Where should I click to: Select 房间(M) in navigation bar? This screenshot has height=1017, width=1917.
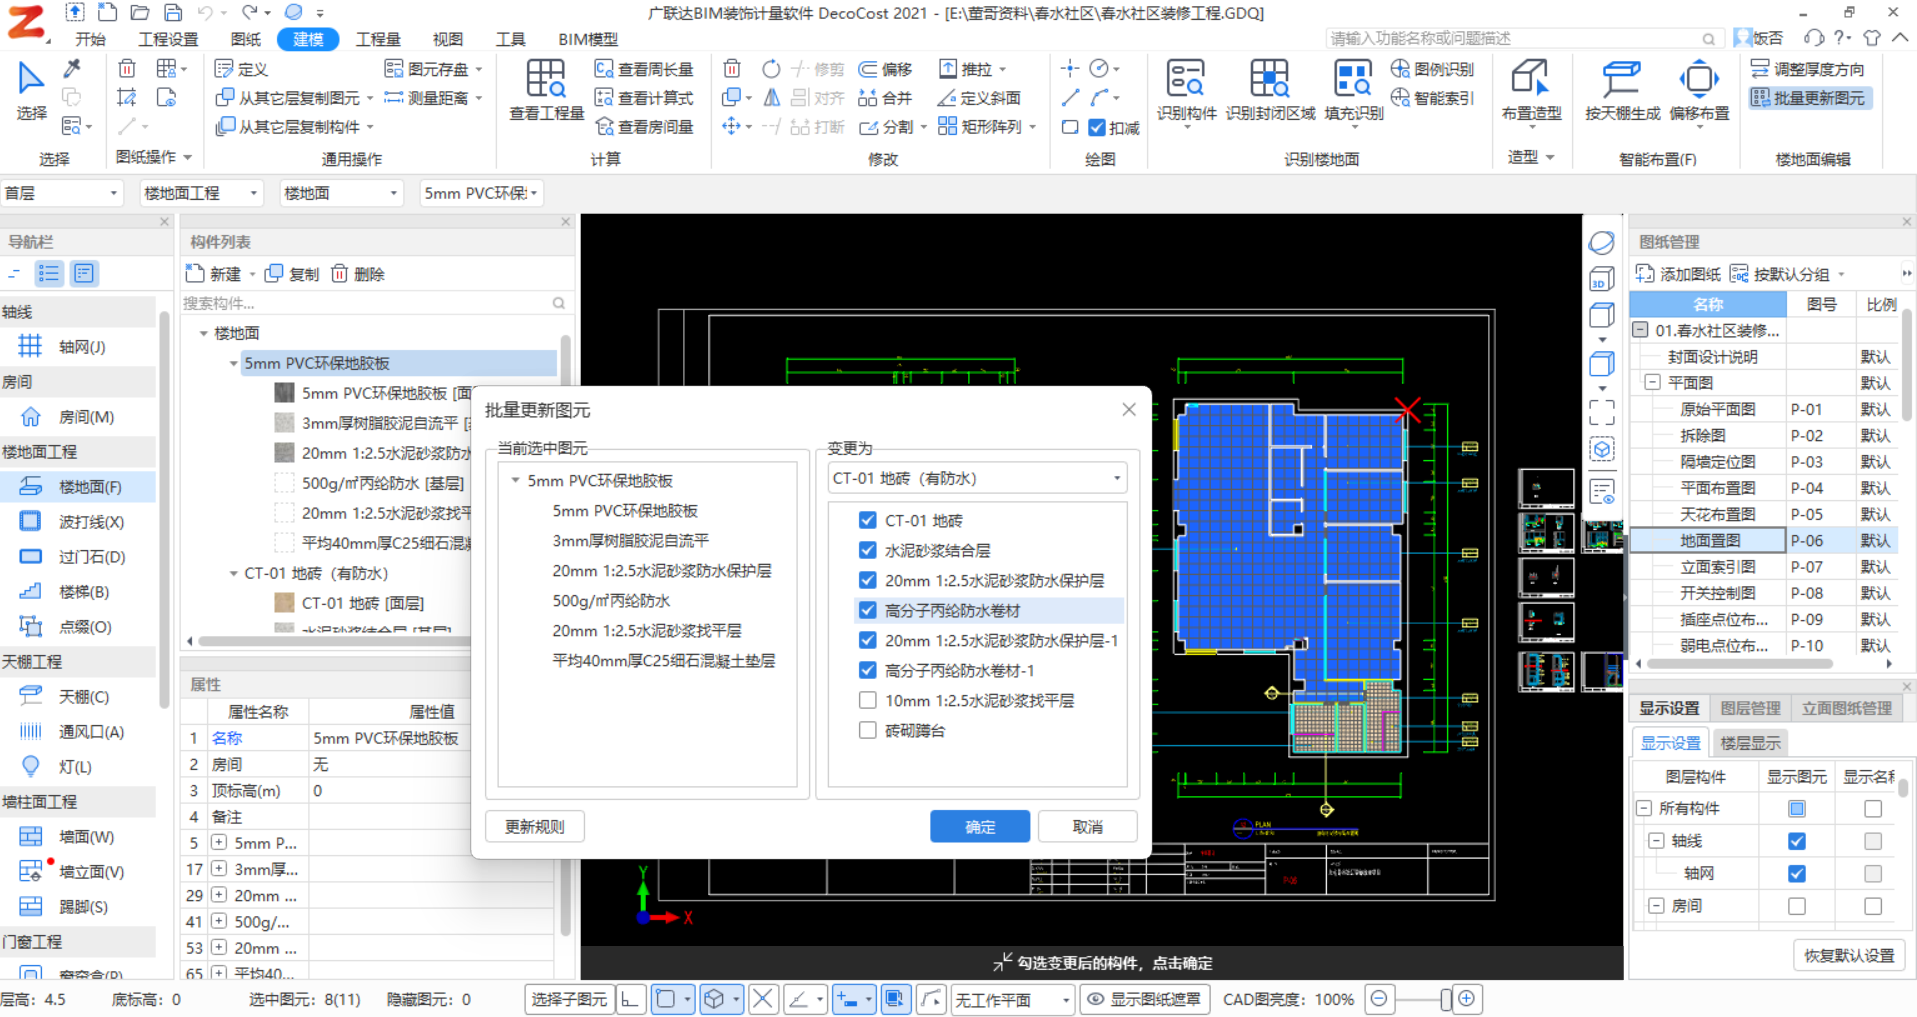click(78, 417)
